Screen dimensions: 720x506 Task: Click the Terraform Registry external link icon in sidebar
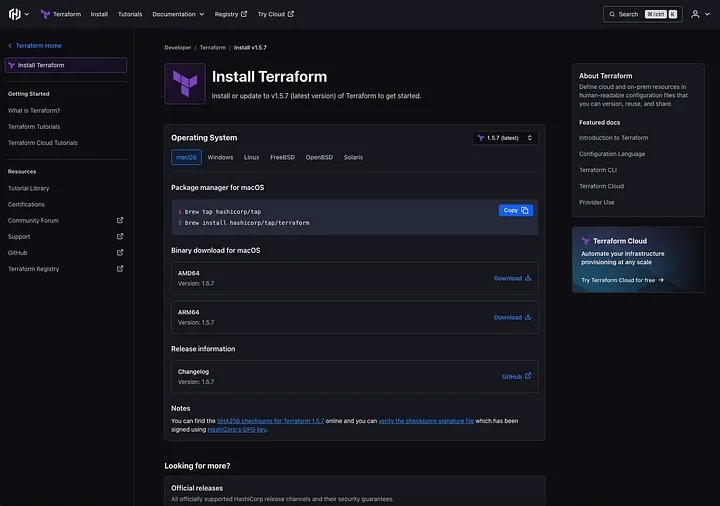click(x=120, y=269)
